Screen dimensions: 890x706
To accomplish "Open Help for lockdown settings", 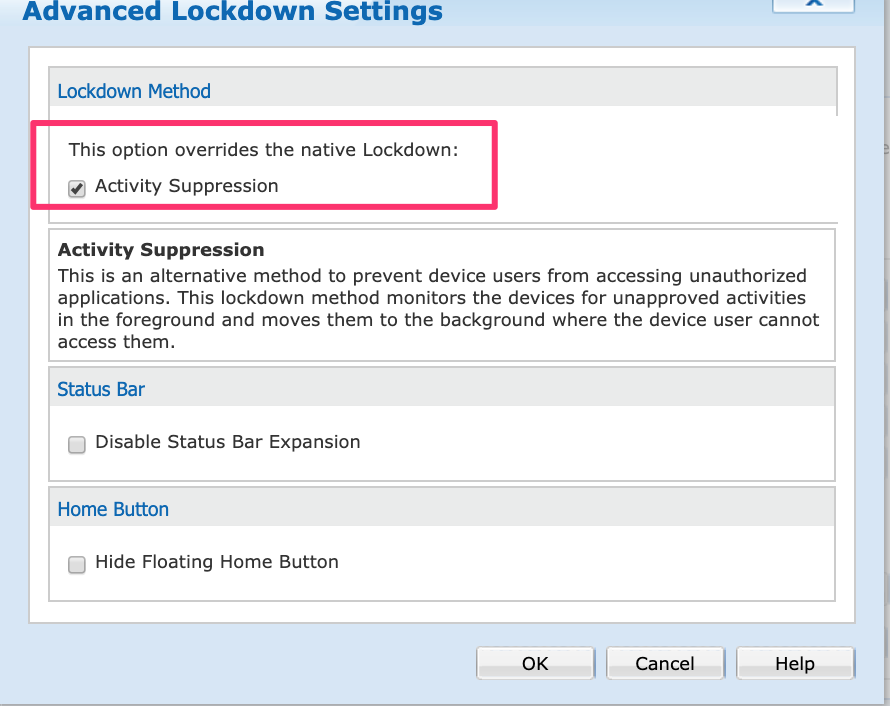I will coord(795,663).
